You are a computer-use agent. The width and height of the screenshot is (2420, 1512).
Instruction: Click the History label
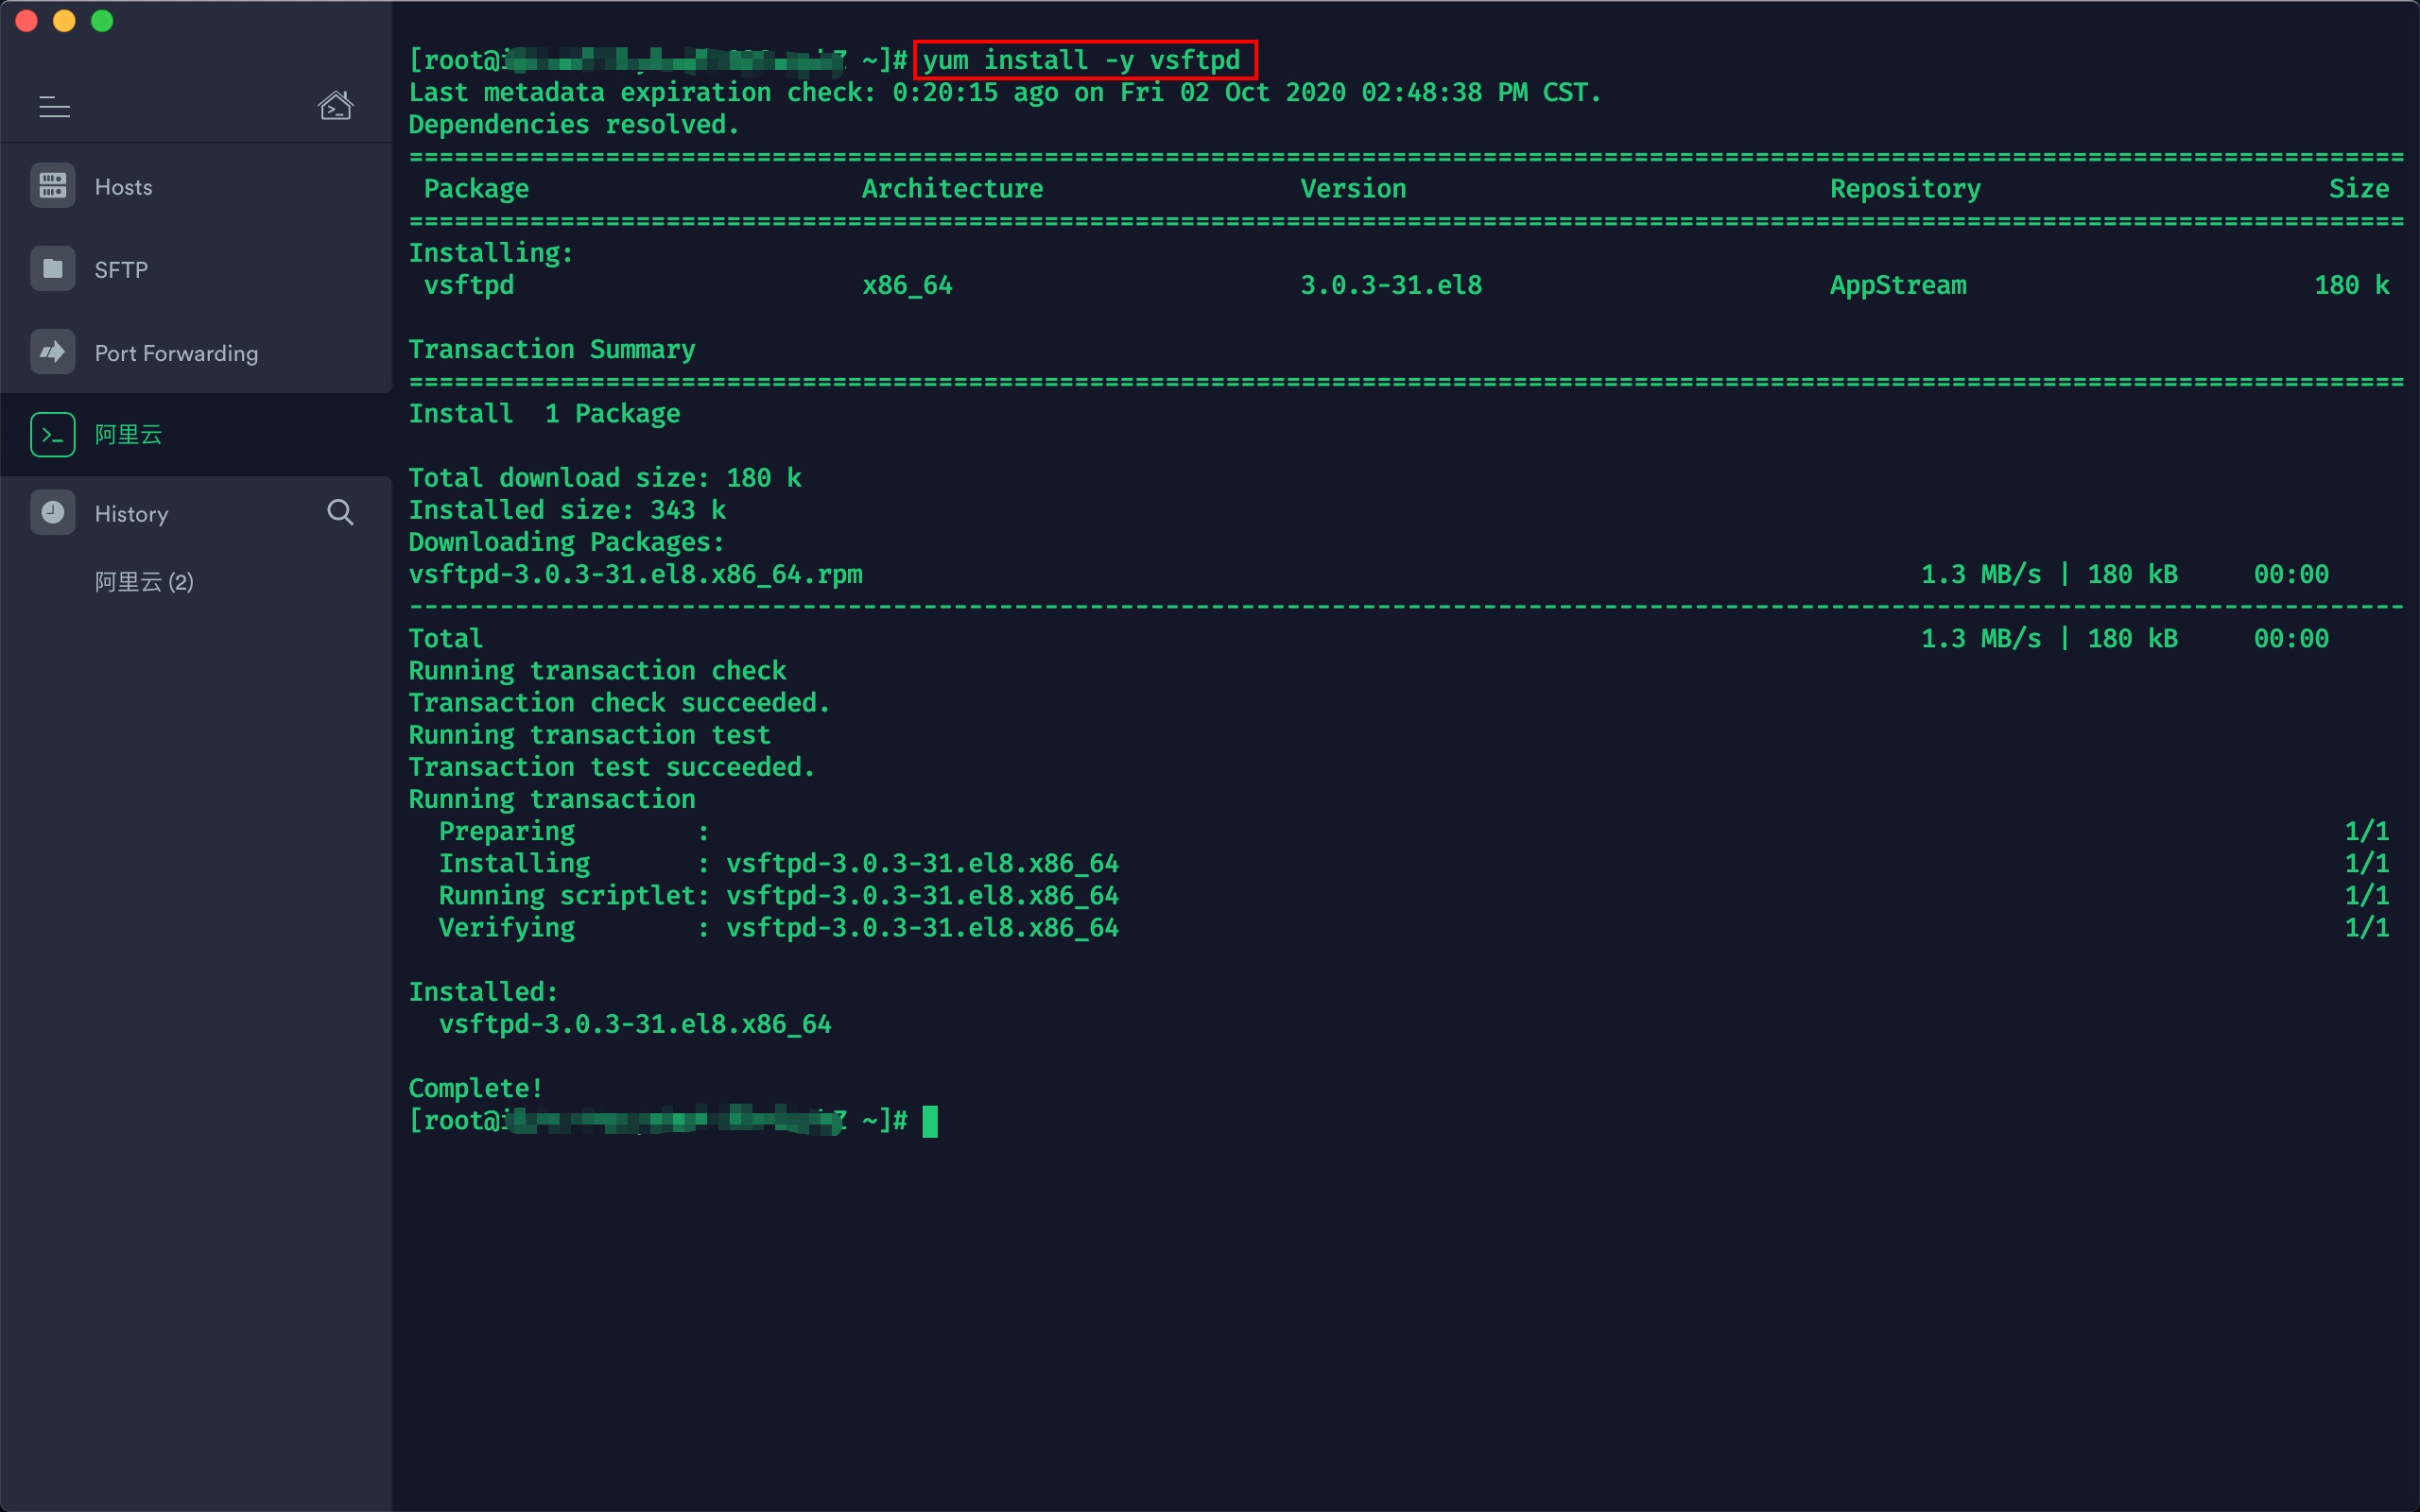pos(131,514)
